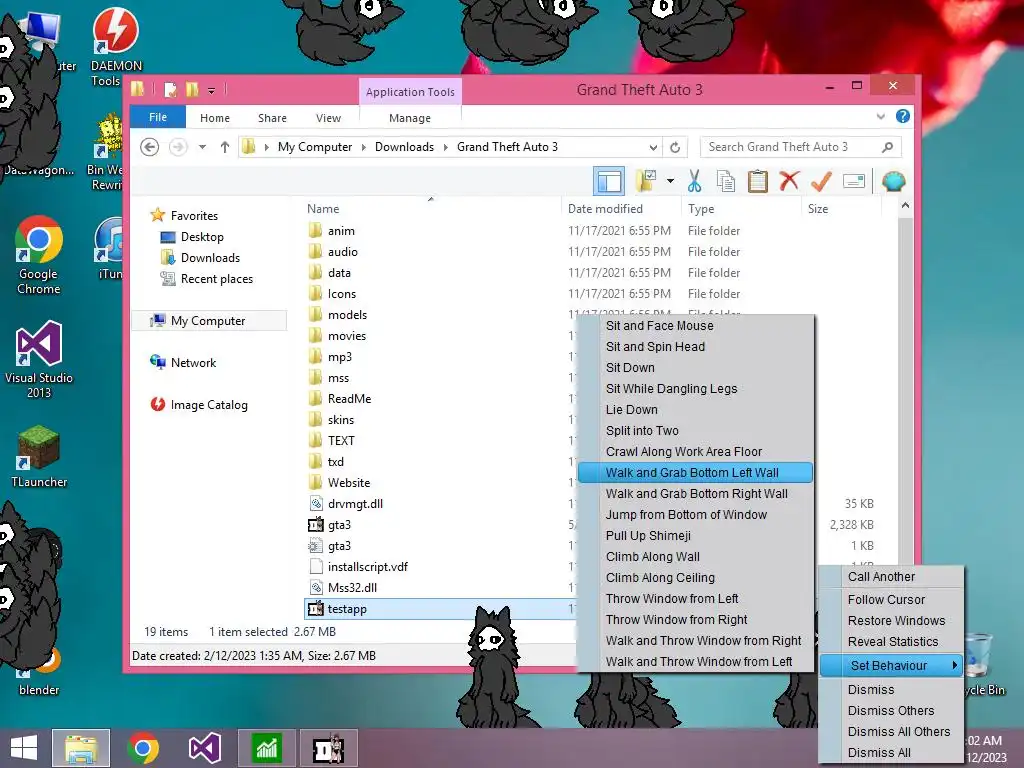
Task: Select the anim folder
Action: 341,231
